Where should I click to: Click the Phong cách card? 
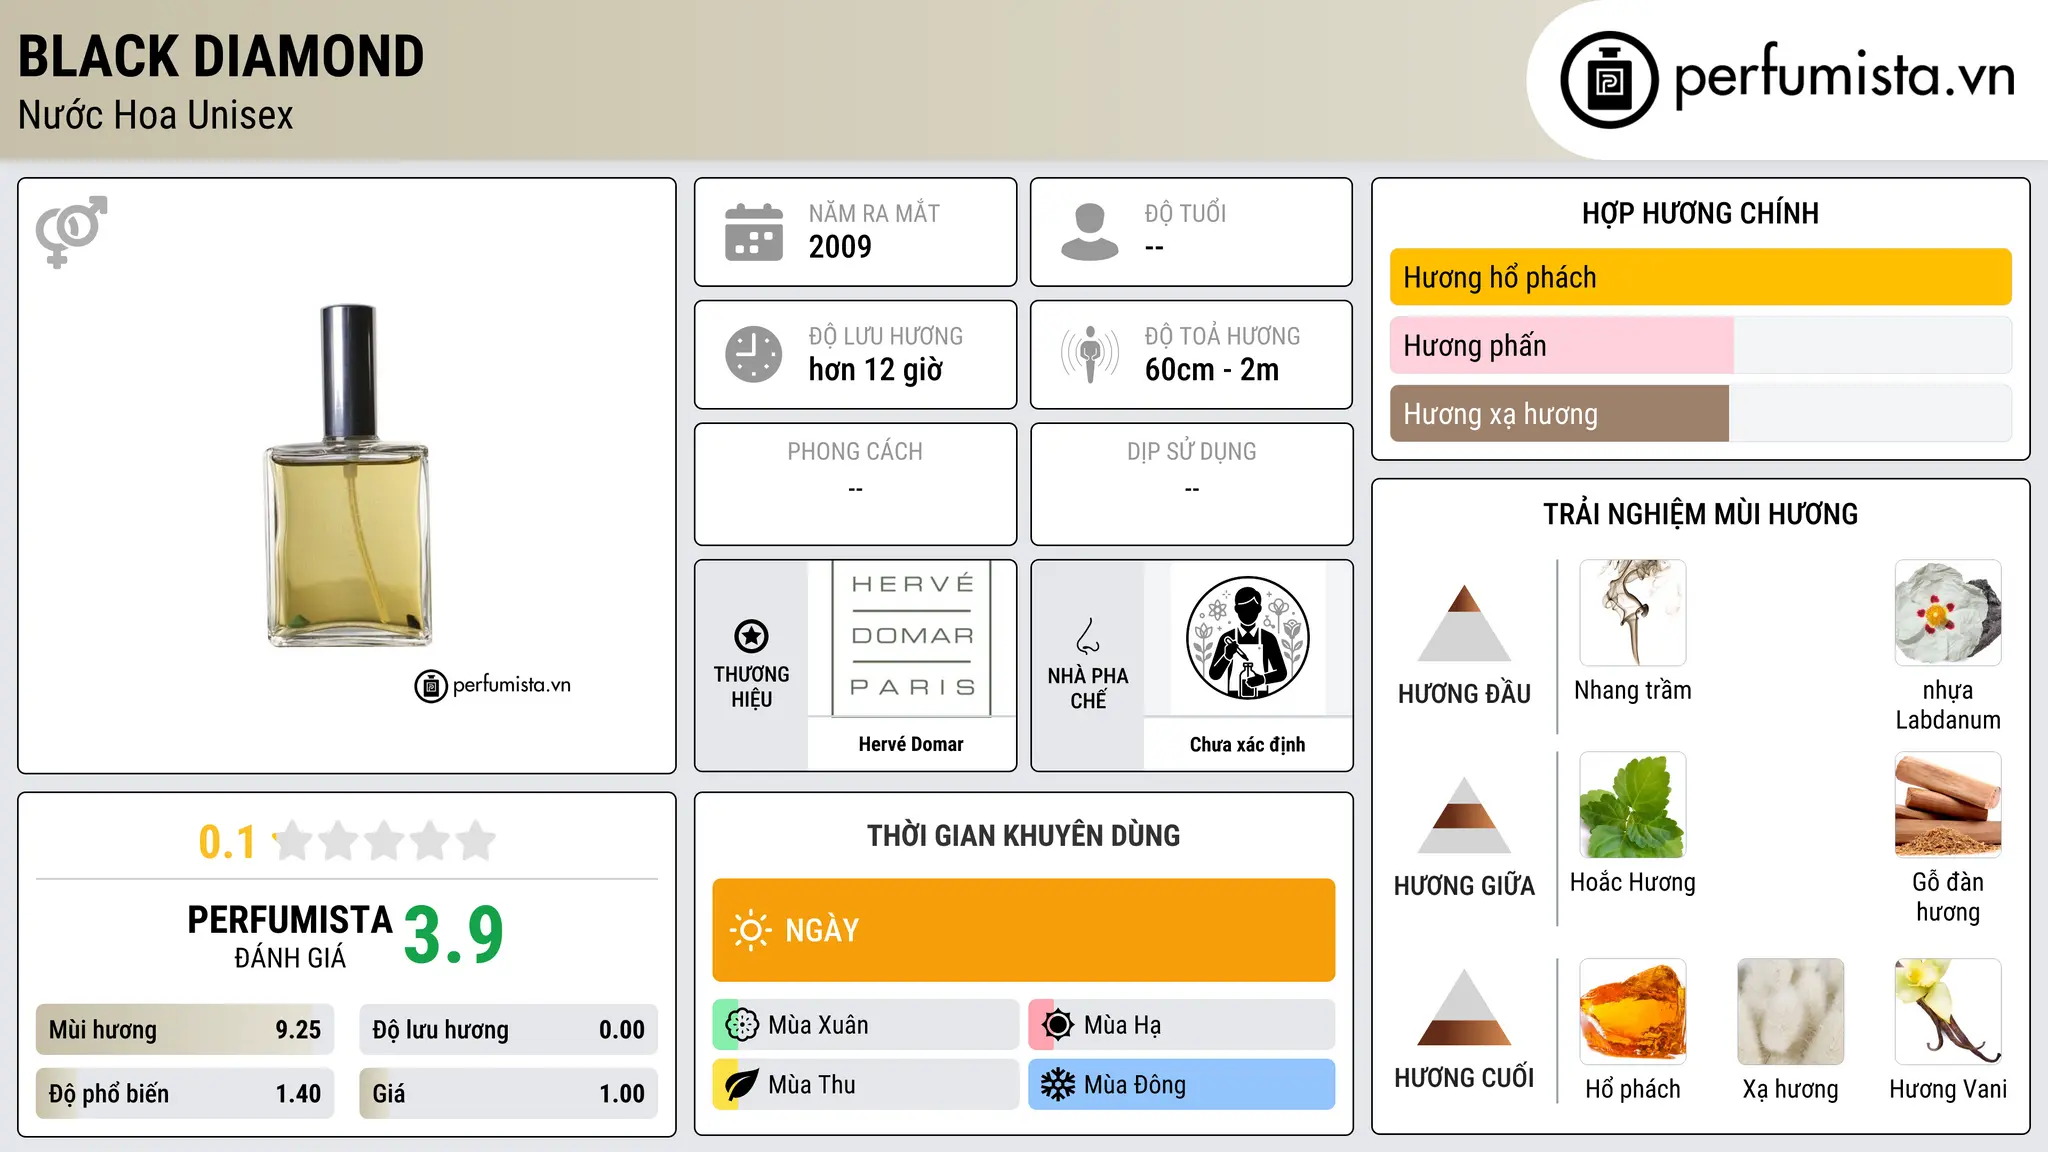855,484
